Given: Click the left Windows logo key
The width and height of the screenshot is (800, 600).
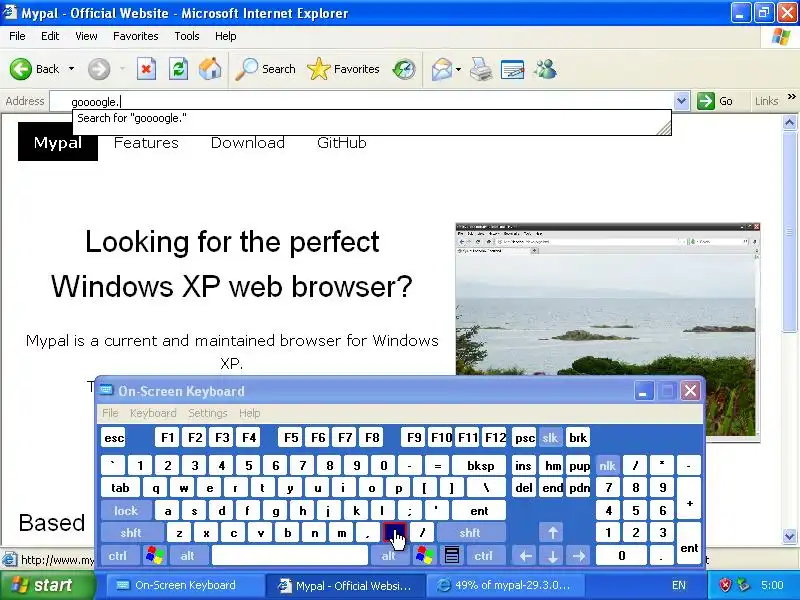Looking at the screenshot, I should [x=155, y=555].
